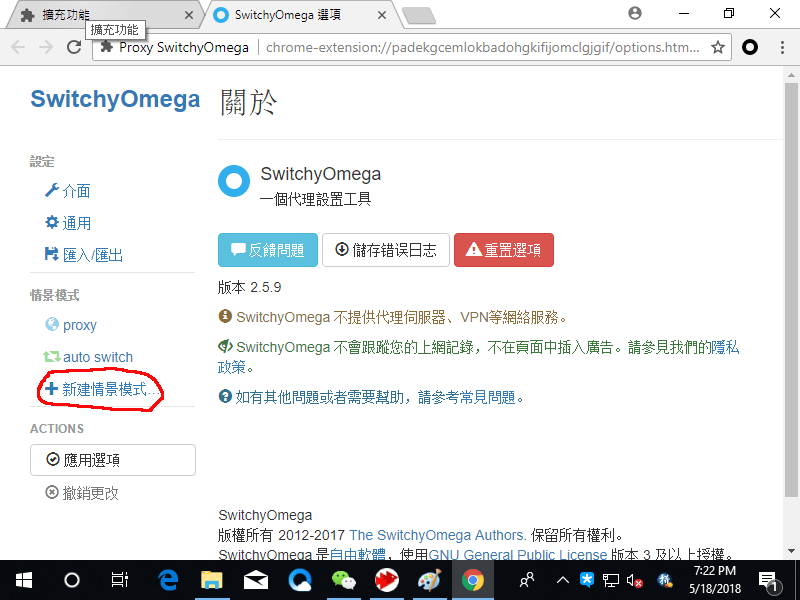This screenshot has width=800, height=600.
Task: Open the People icon in the taskbar
Action: click(527, 580)
